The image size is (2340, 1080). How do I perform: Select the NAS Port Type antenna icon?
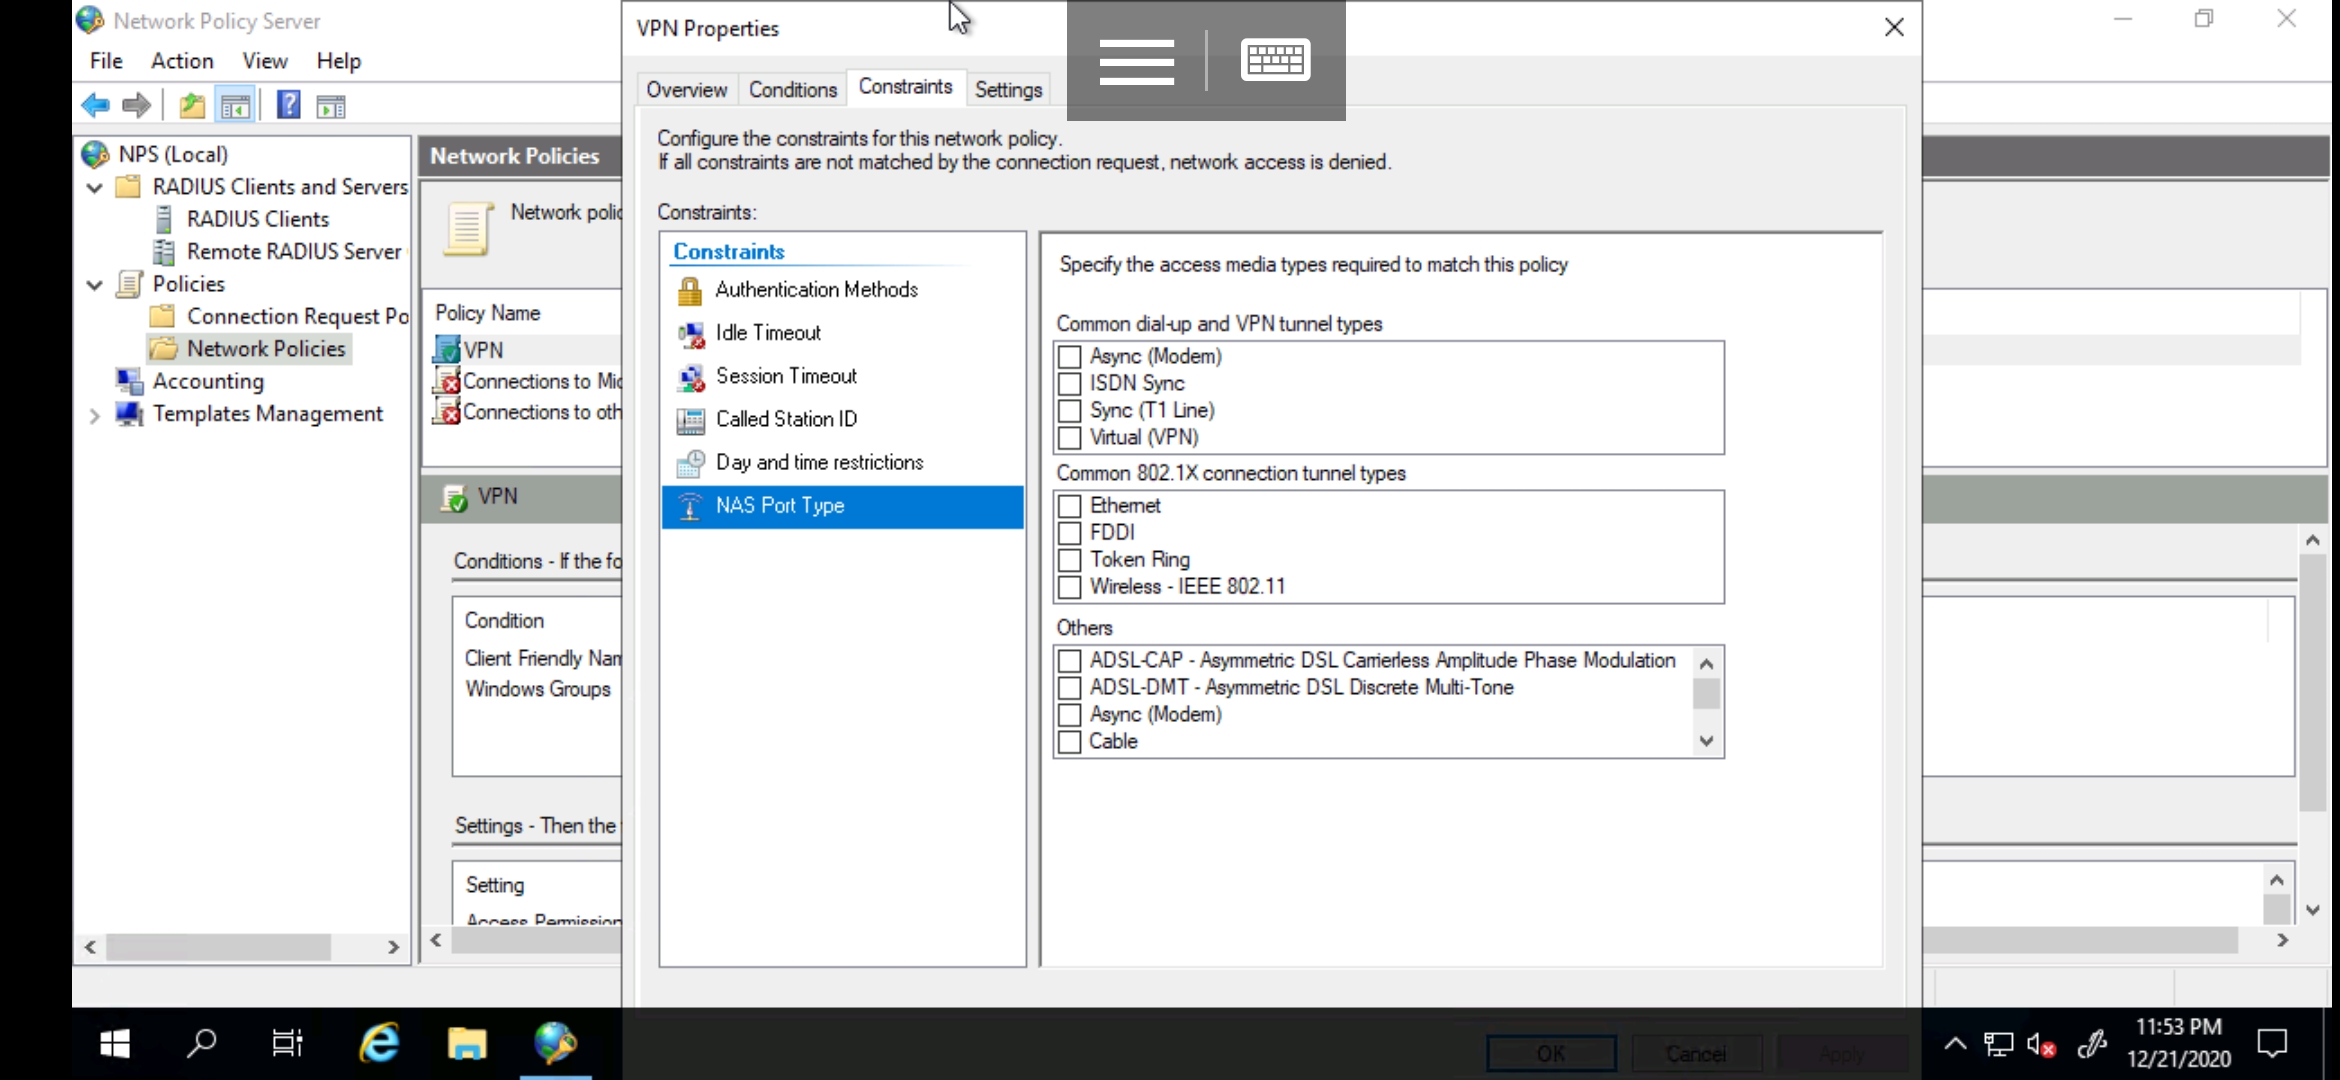[690, 506]
